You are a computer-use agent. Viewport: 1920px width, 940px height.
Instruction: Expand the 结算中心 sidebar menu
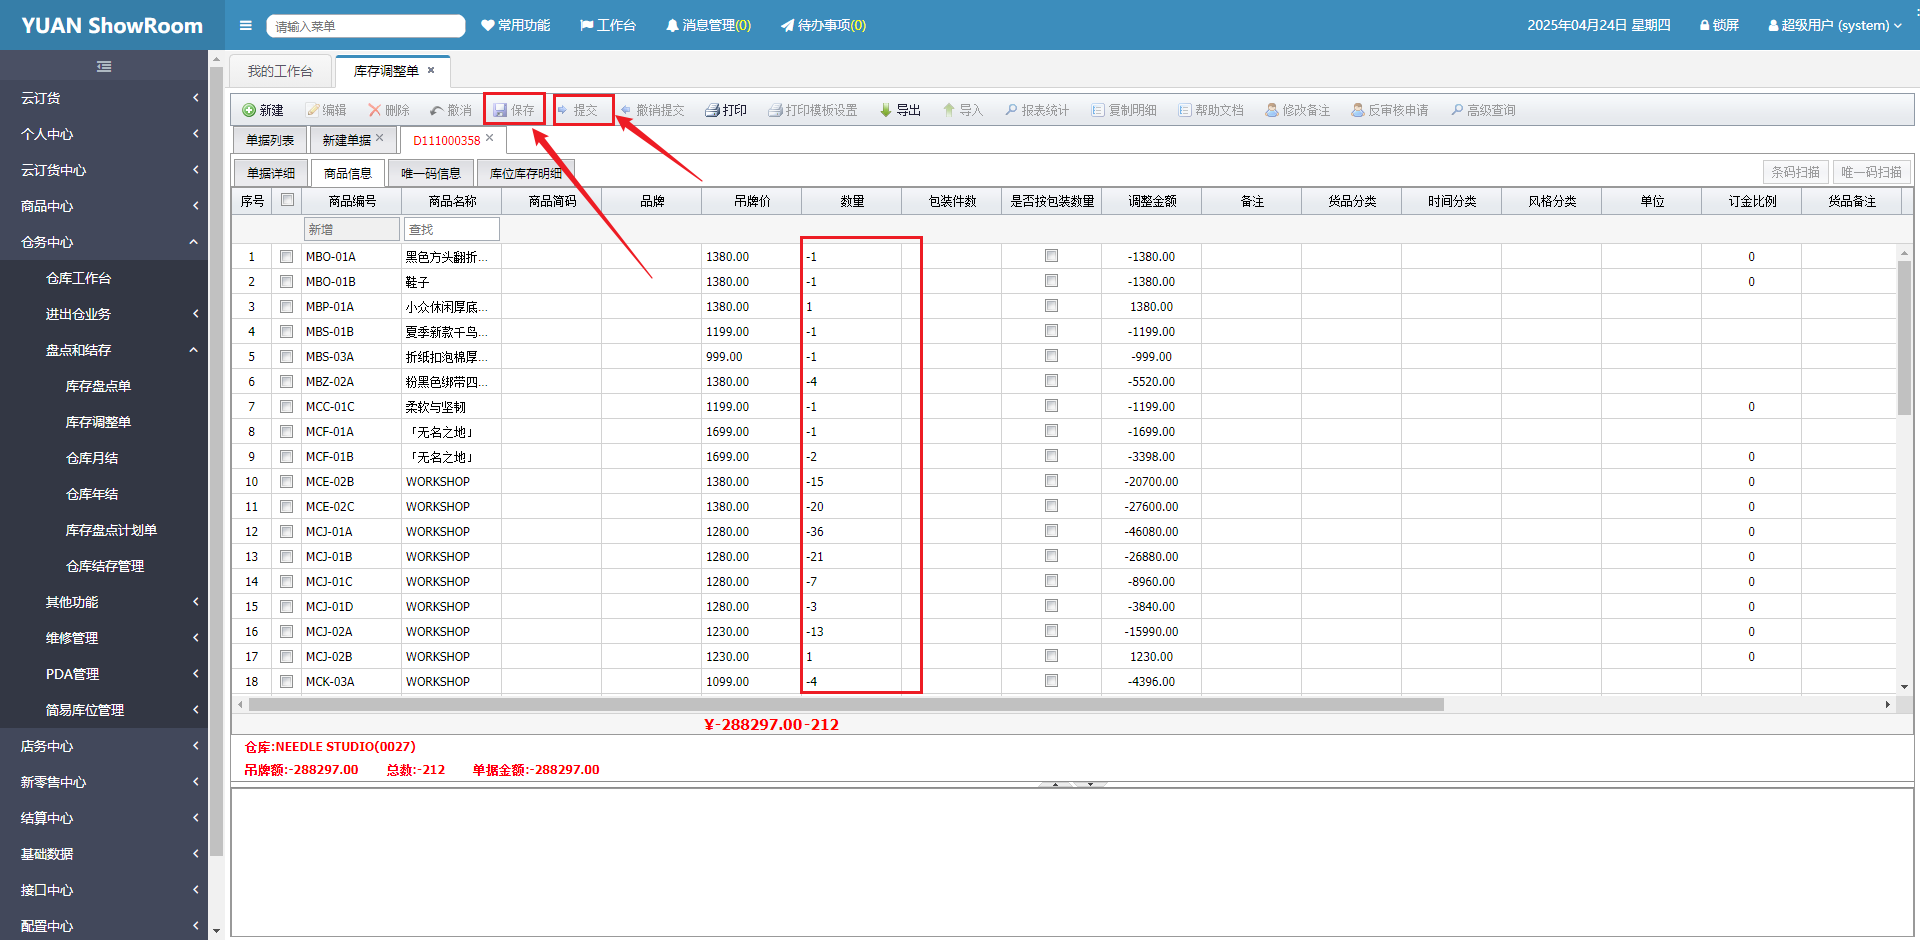(x=104, y=818)
